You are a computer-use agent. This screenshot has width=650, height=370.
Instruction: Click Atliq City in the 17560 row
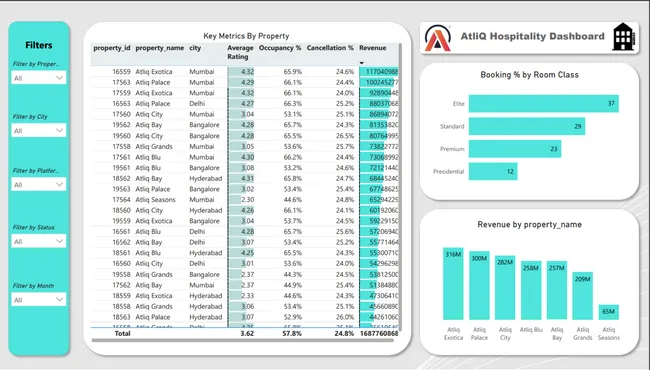click(149, 114)
